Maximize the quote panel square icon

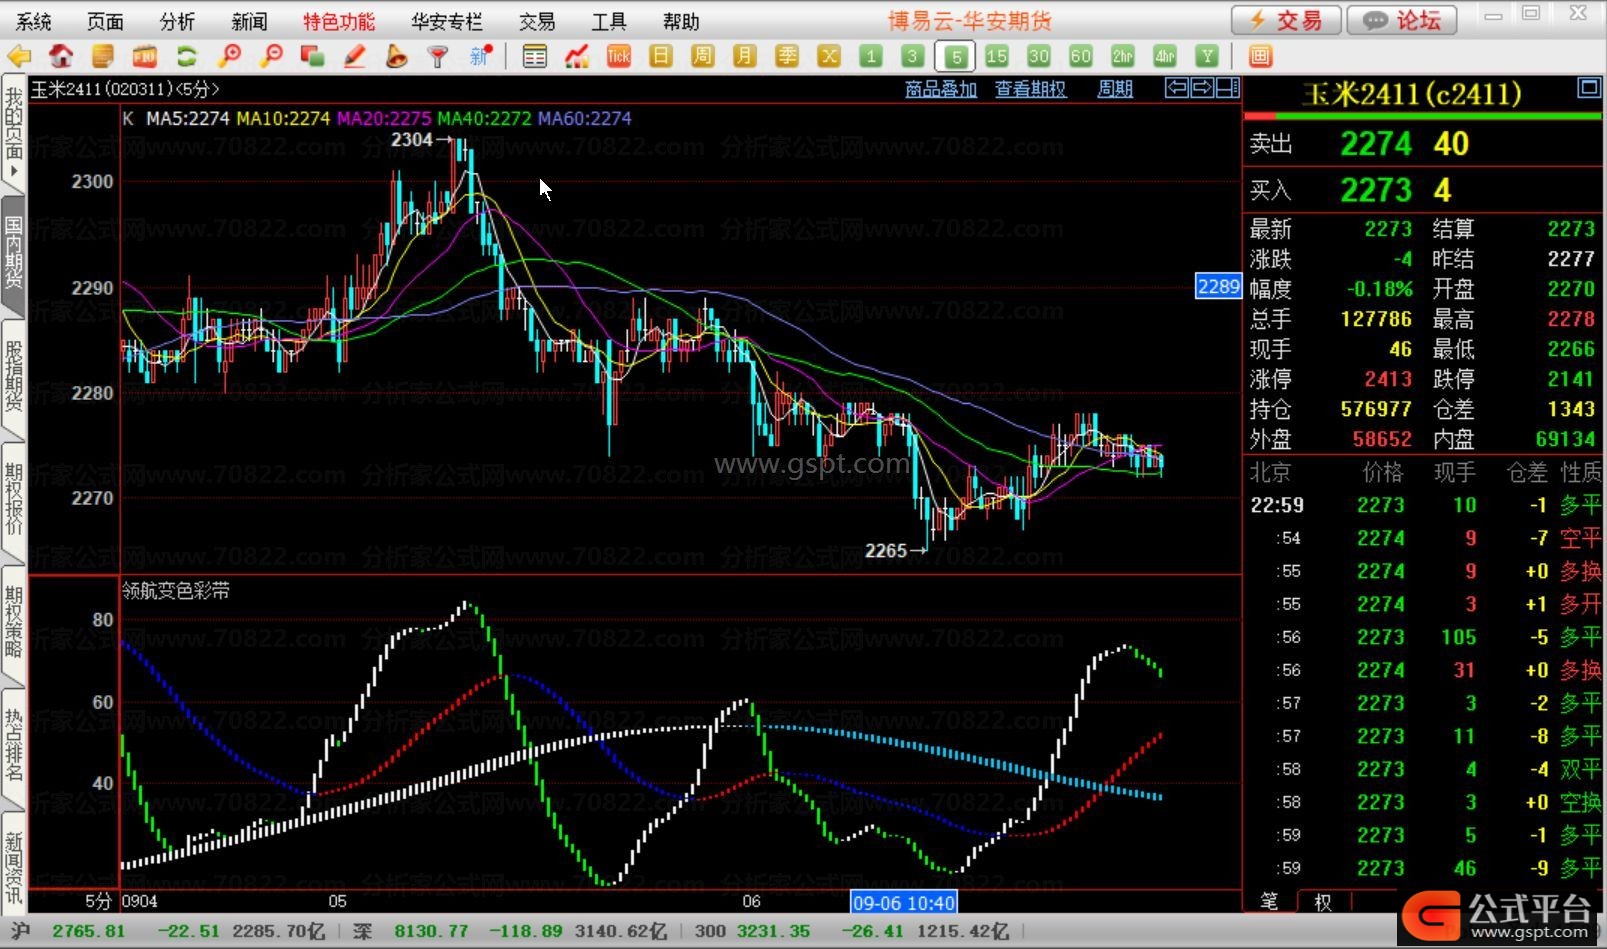1588,88
